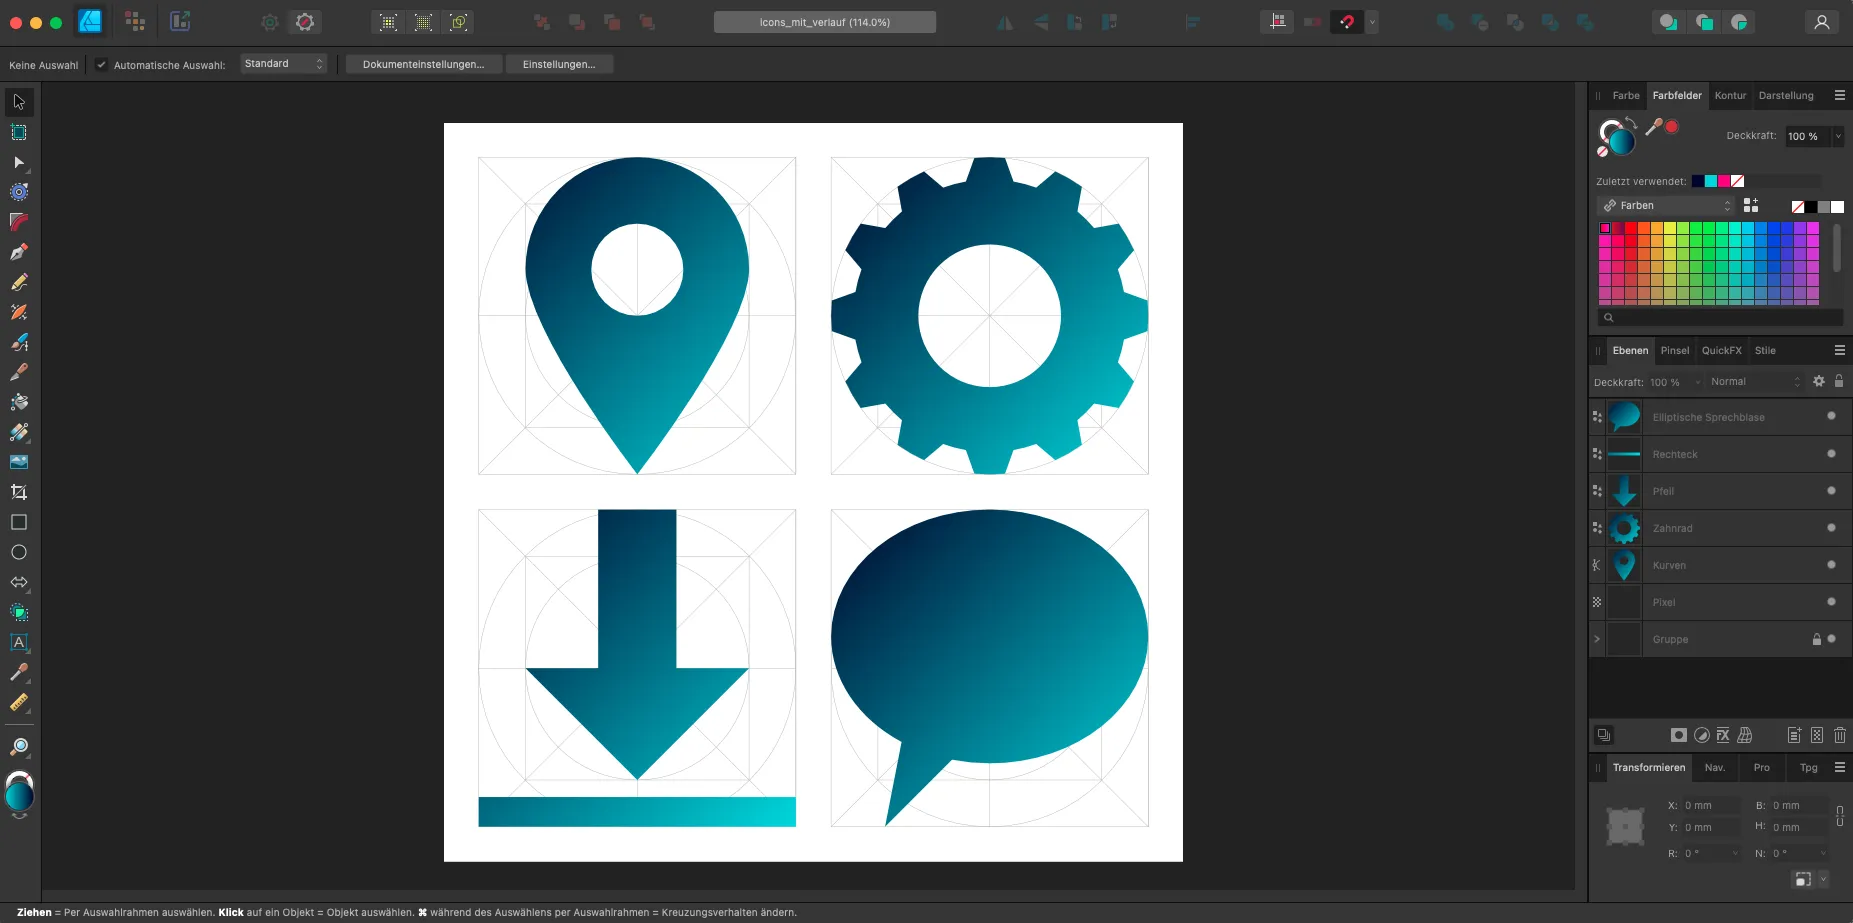Select the Node tool
The width and height of the screenshot is (1853, 923).
pos(19,162)
